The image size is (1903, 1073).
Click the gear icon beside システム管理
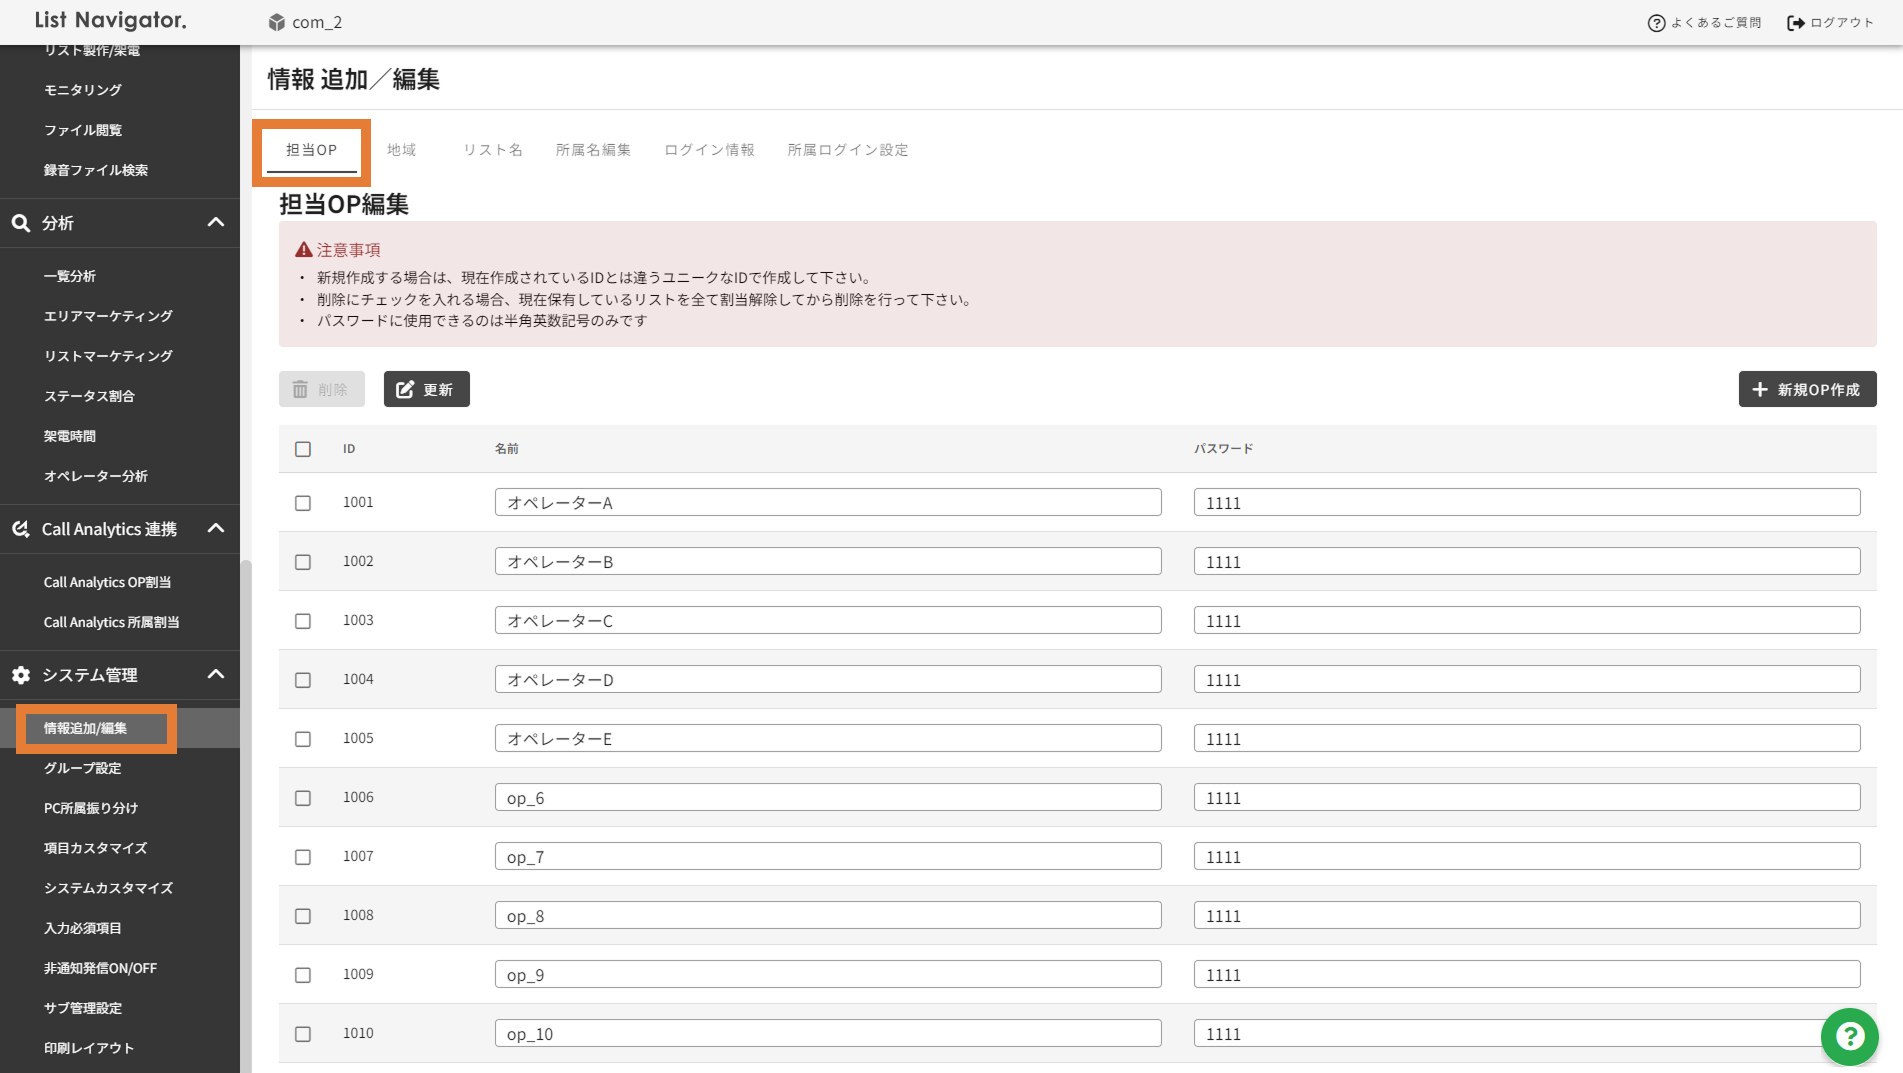point(21,675)
